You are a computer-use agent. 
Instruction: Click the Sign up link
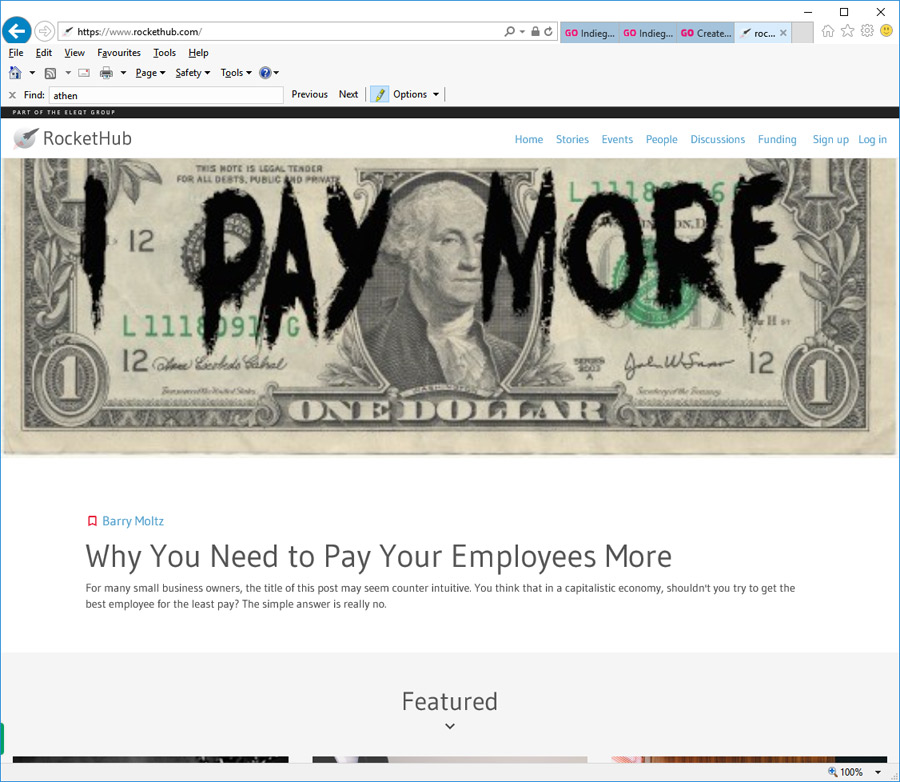(x=831, y=140)
